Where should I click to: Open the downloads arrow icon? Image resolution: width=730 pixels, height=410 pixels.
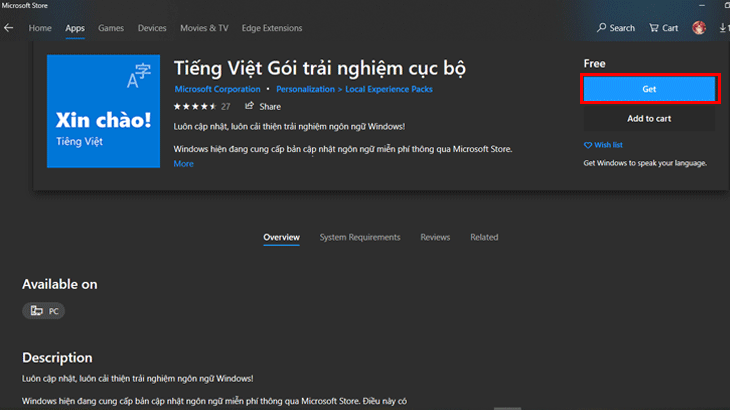(x=723, y=28)
